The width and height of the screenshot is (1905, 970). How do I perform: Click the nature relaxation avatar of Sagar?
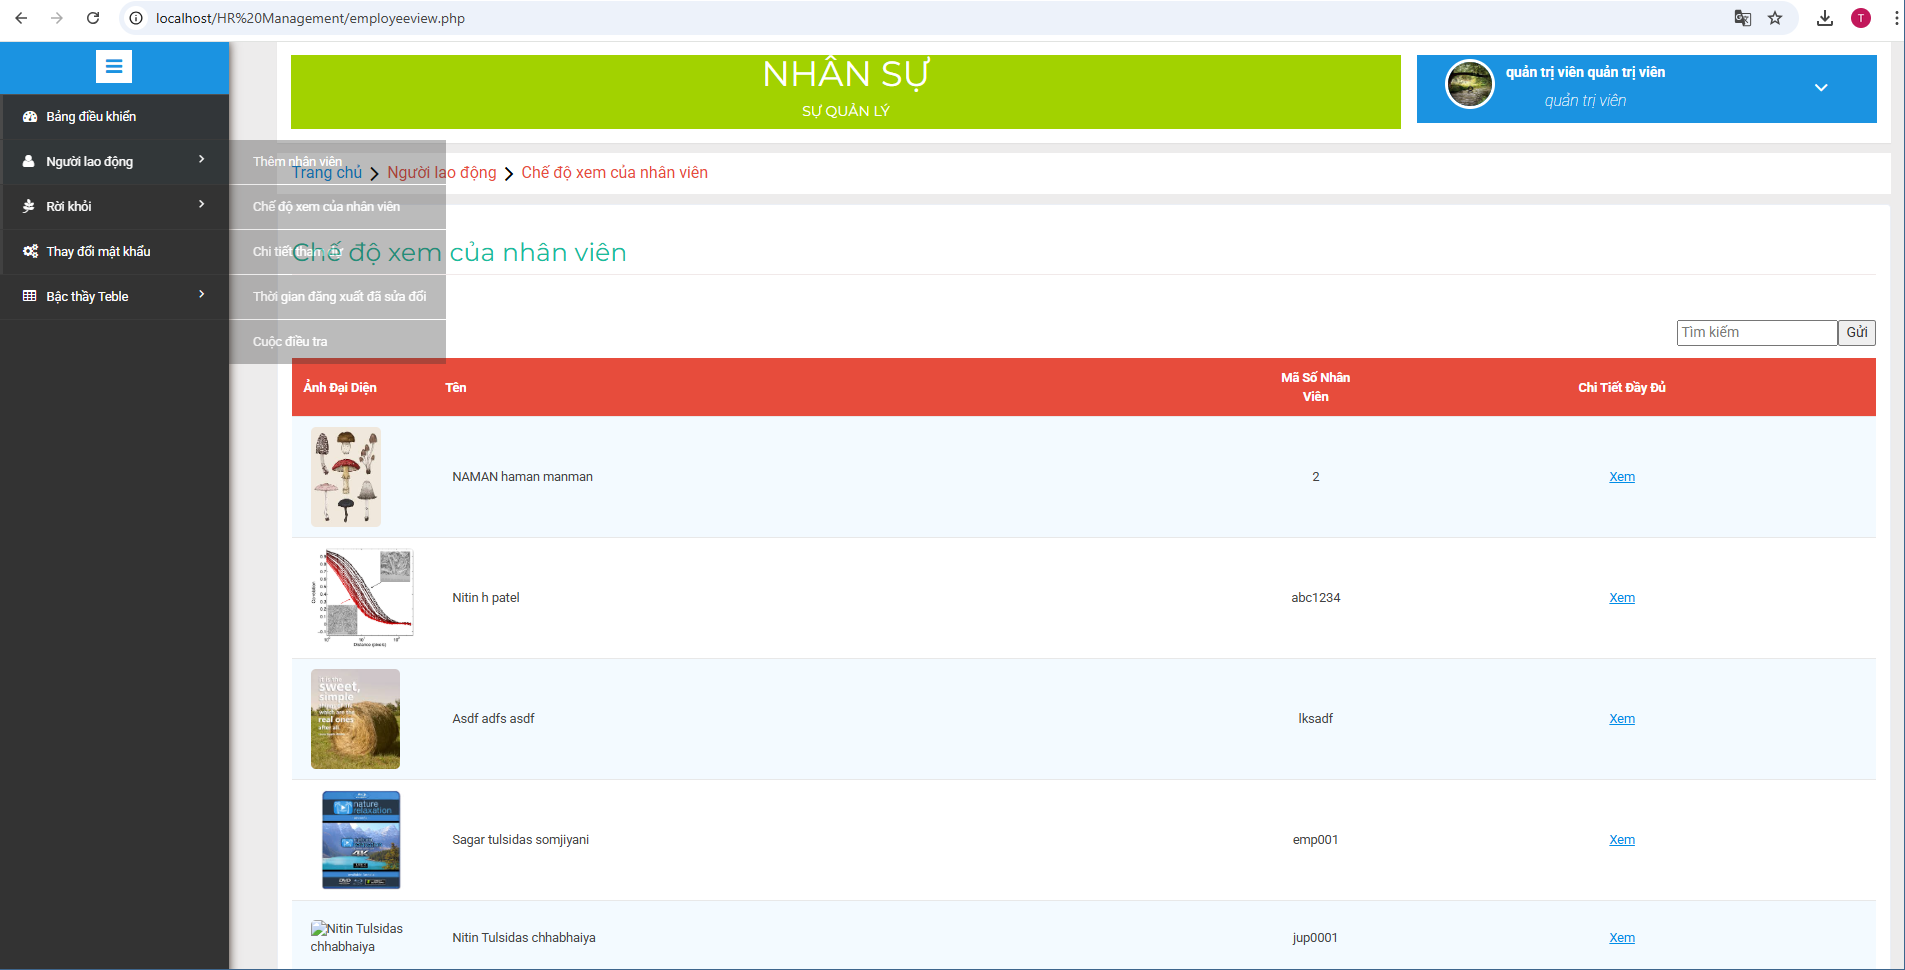pos(361,840)
